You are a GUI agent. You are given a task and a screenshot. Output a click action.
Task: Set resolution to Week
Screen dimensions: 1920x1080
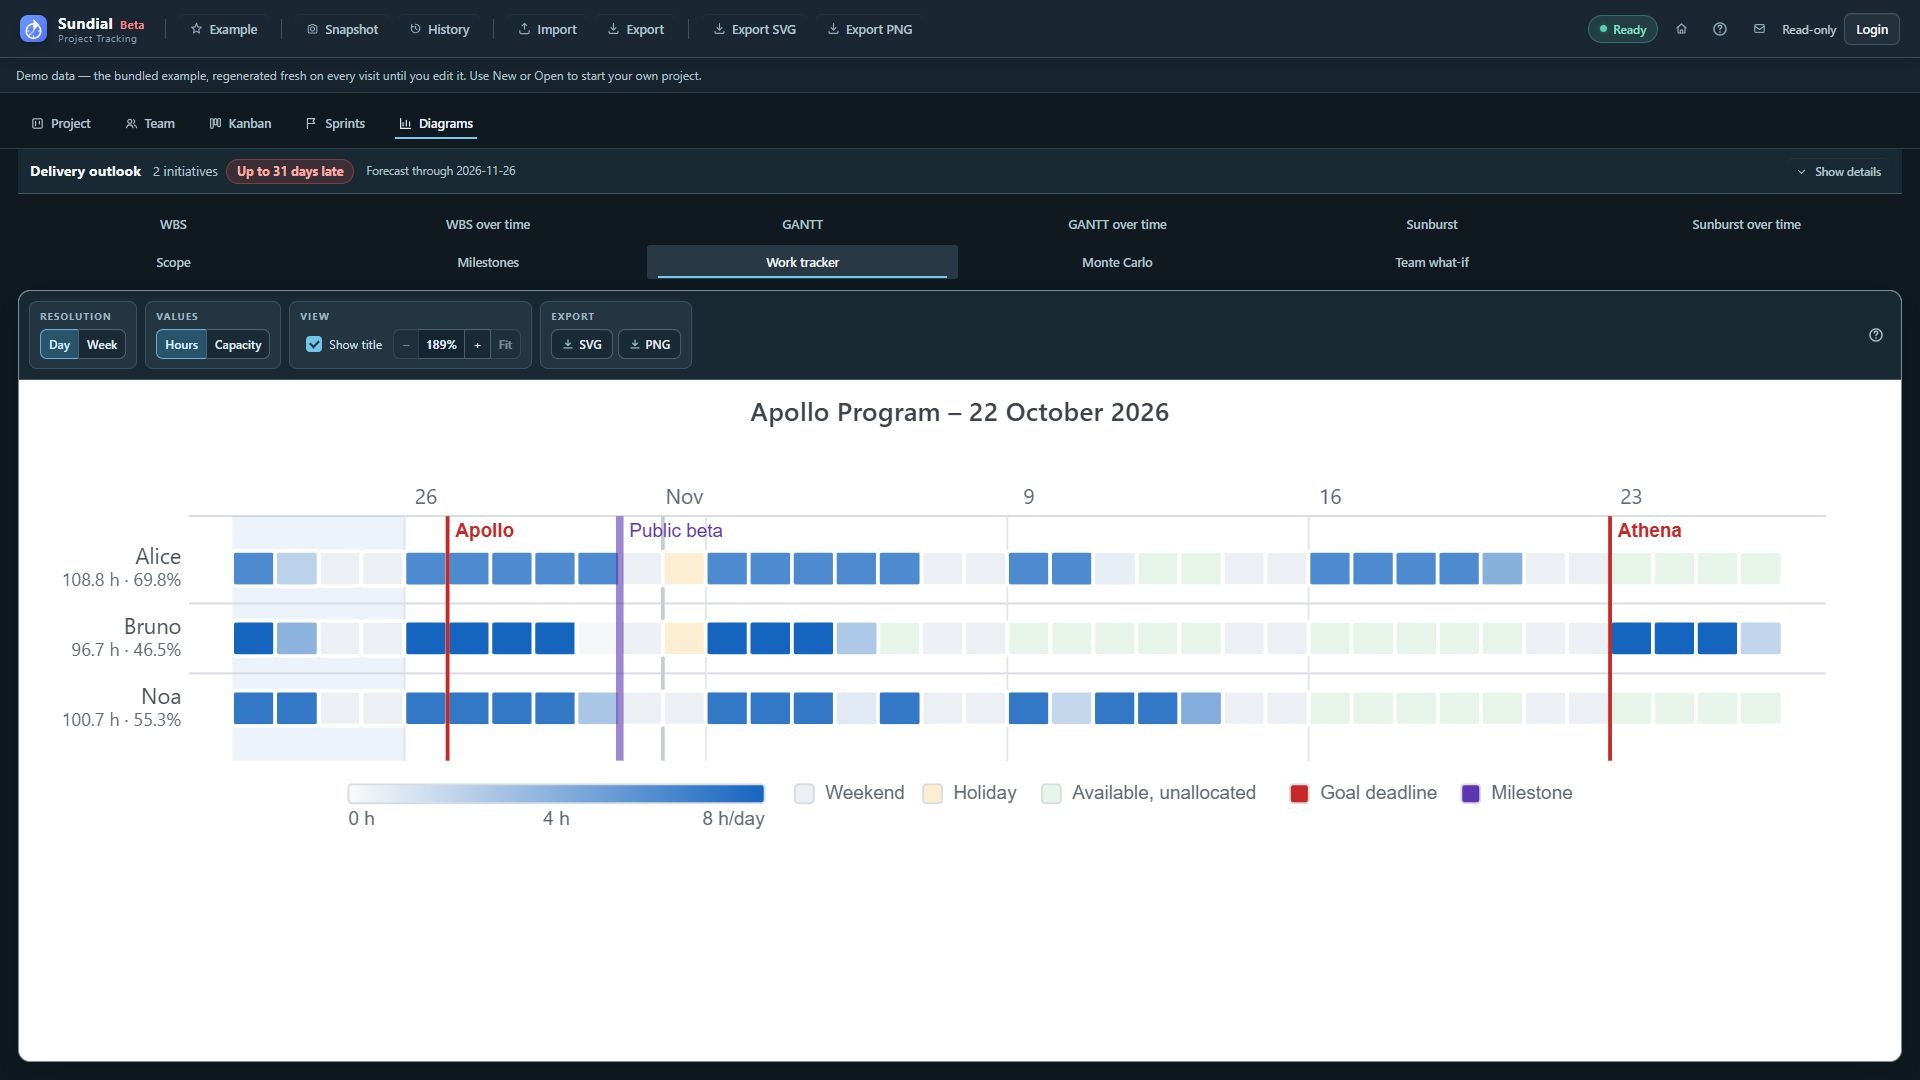tap(102, 345)
